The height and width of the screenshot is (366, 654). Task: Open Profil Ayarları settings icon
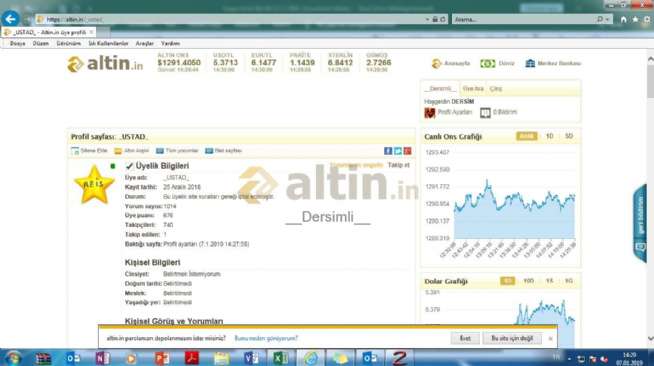(x=430, y=113)
